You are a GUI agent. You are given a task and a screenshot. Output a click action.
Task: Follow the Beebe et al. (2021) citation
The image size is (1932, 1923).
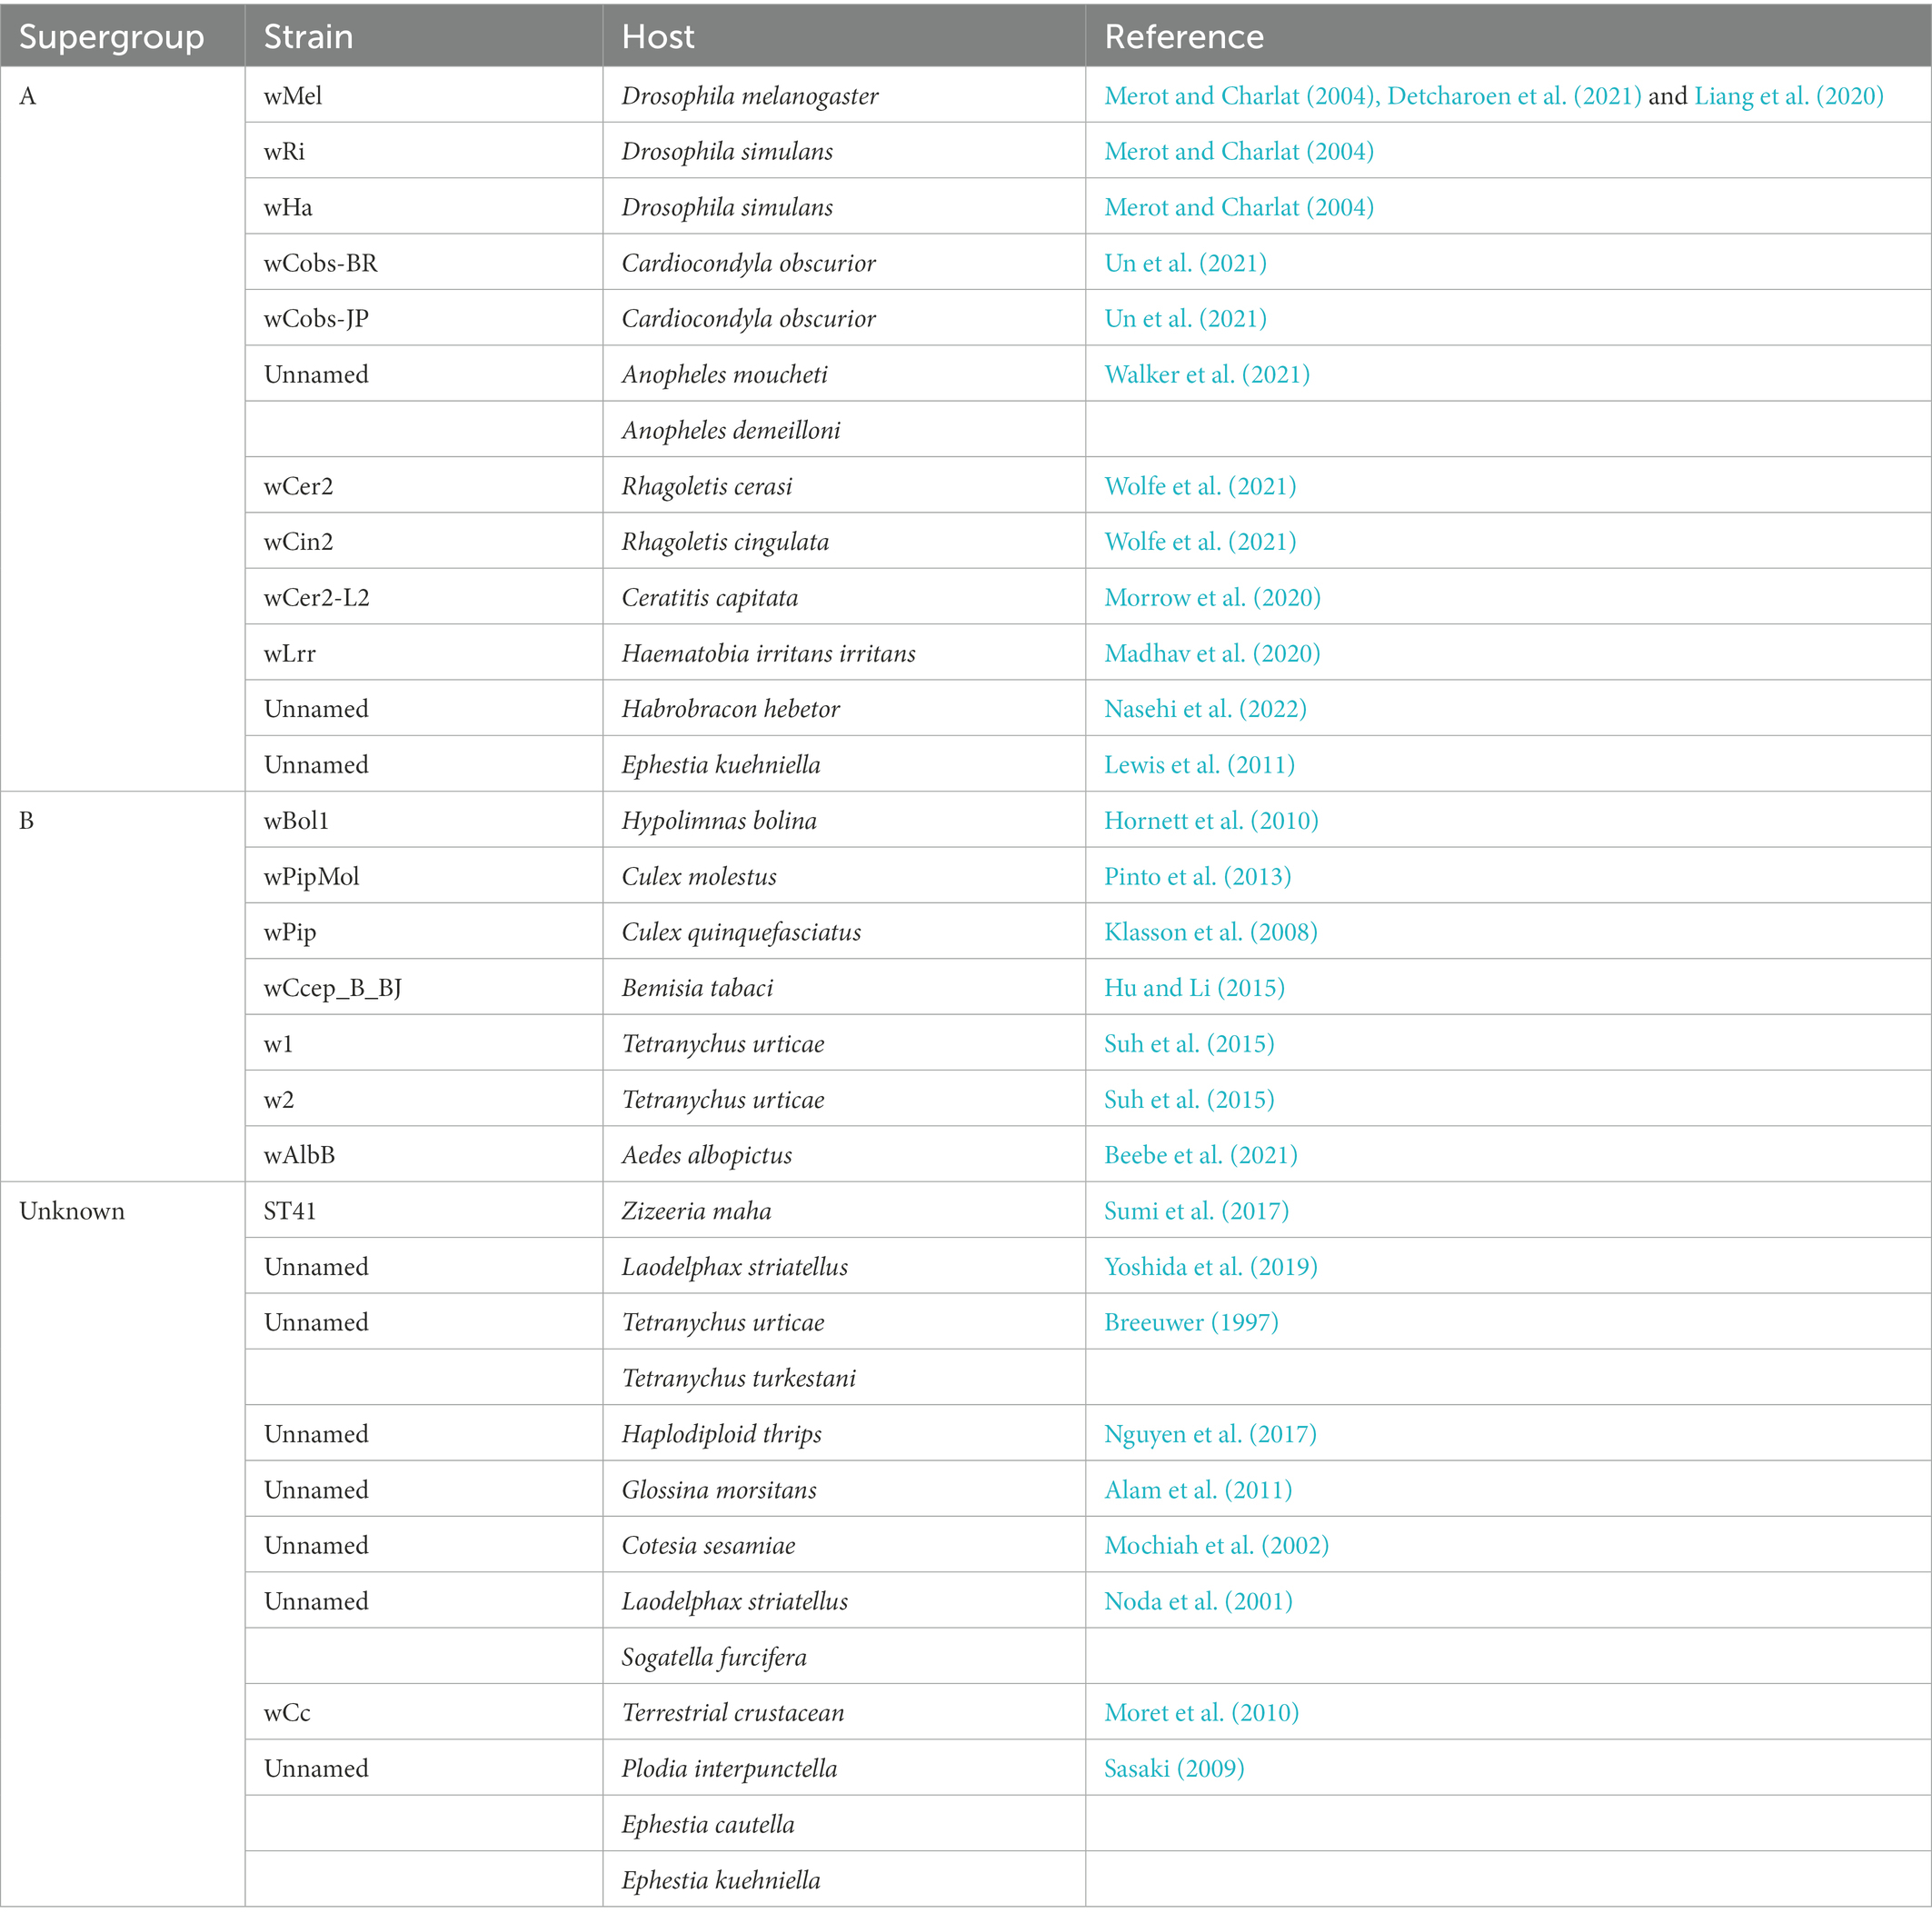pyautogui.click(x=1200, y=1155)
